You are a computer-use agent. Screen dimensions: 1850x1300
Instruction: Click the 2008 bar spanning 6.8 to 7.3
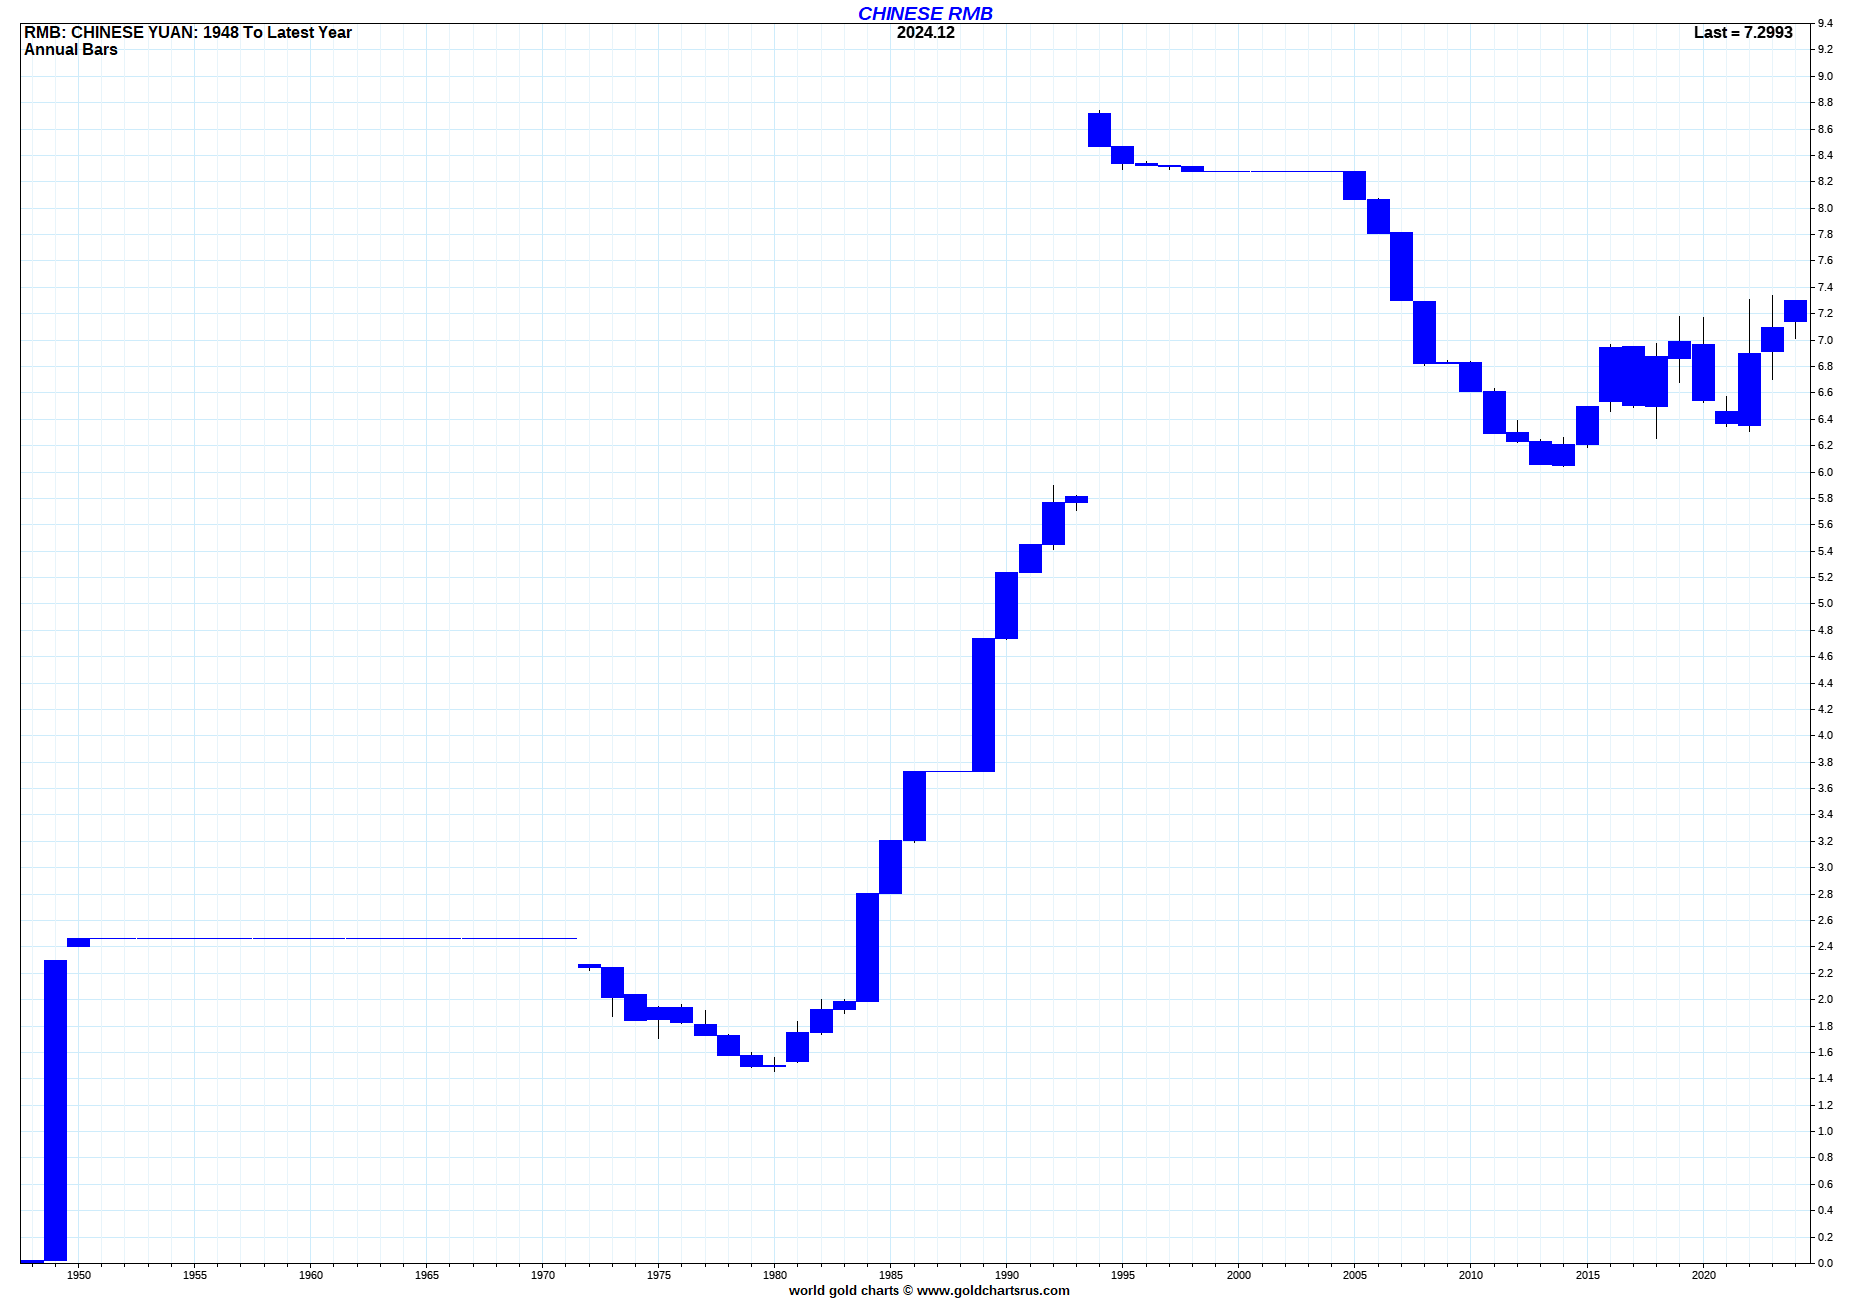pyautogui.click(x=1424, y=332)
